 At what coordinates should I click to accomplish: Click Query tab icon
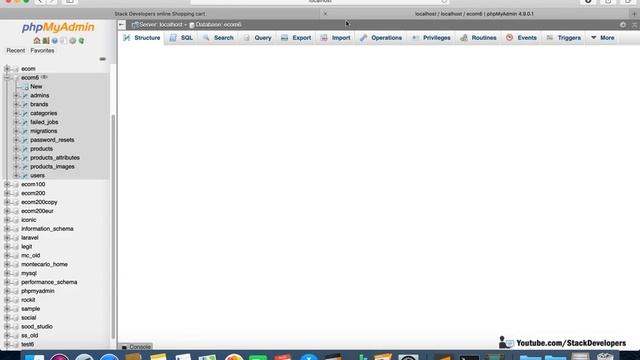pyautogui.click(x=247, y=38)
